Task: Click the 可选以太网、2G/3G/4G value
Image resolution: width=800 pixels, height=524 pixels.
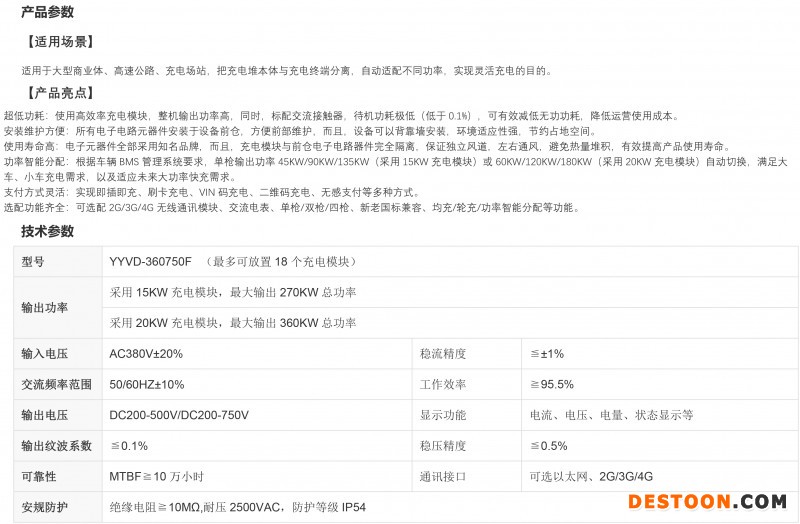Action: tap(591, 476)
